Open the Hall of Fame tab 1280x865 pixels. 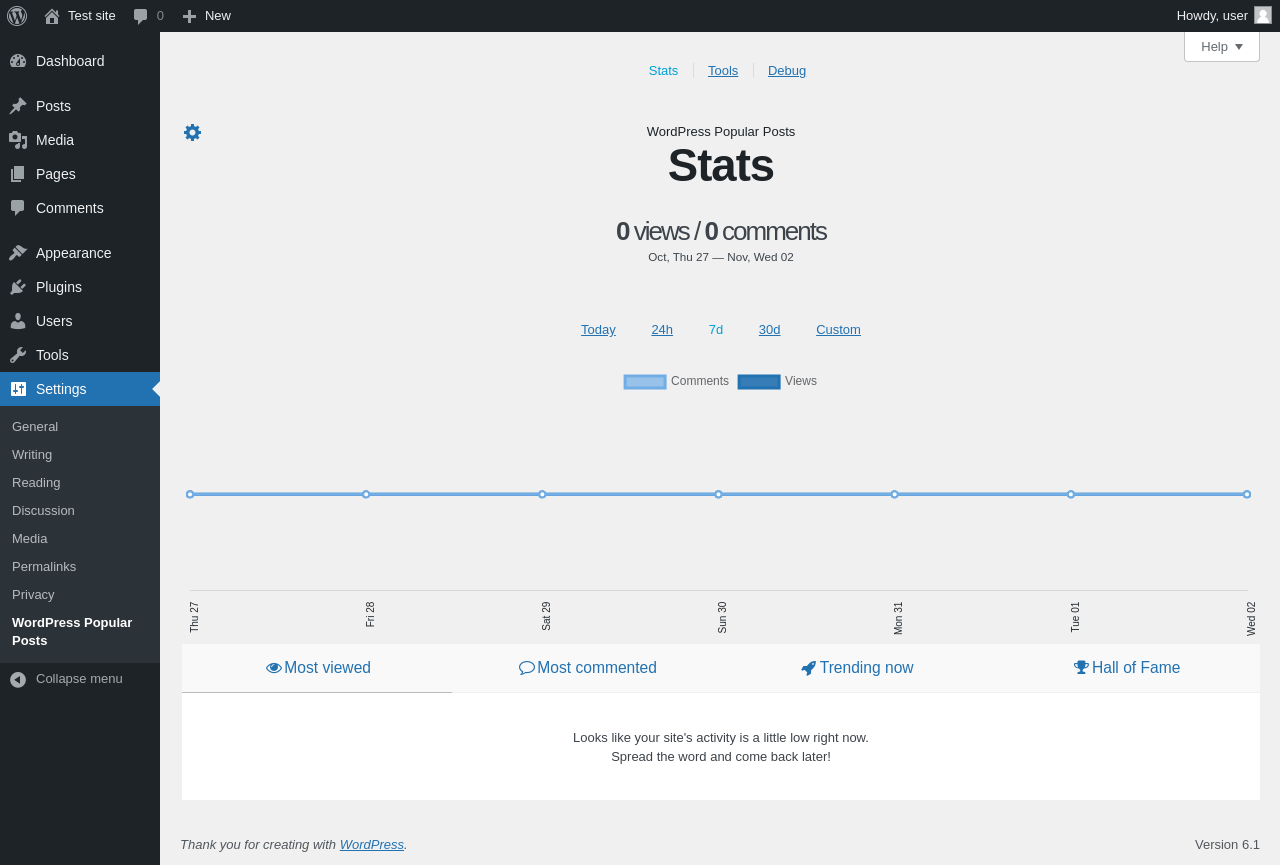click(x=1126, y=668)
